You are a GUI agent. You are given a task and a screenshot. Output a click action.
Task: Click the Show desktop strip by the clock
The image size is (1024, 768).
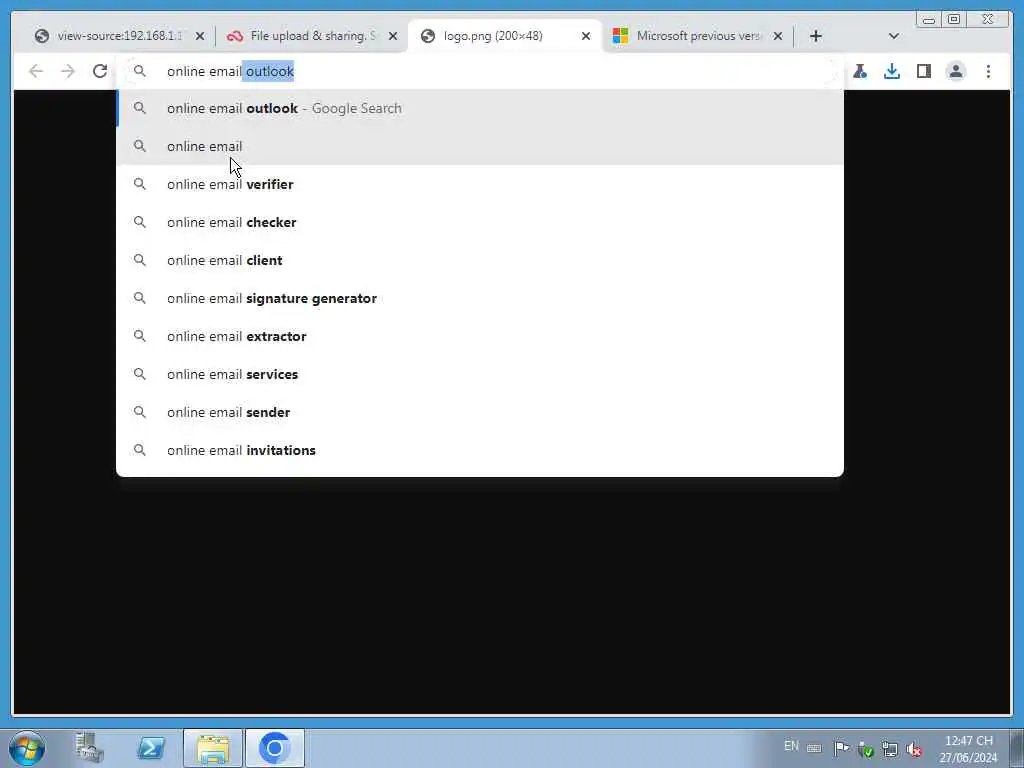(x=1017, y=748)
